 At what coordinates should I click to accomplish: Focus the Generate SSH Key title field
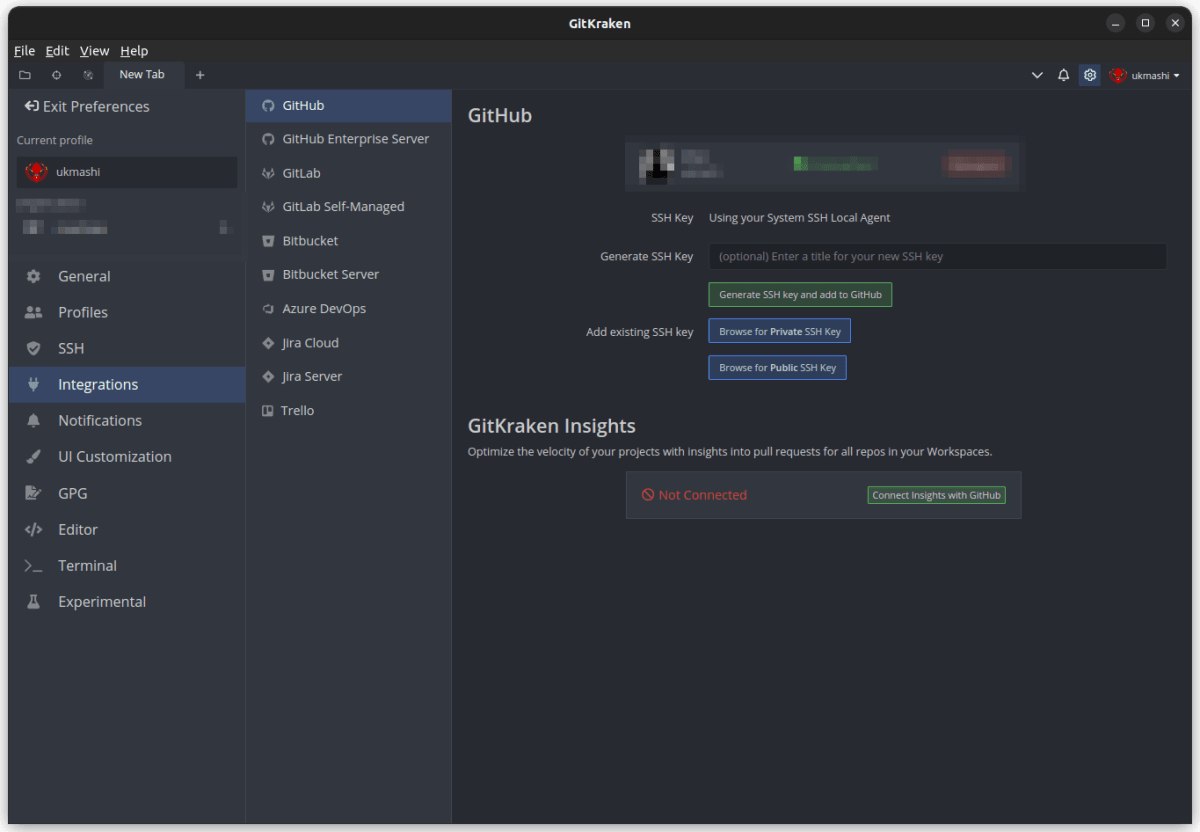click(937, 256)
